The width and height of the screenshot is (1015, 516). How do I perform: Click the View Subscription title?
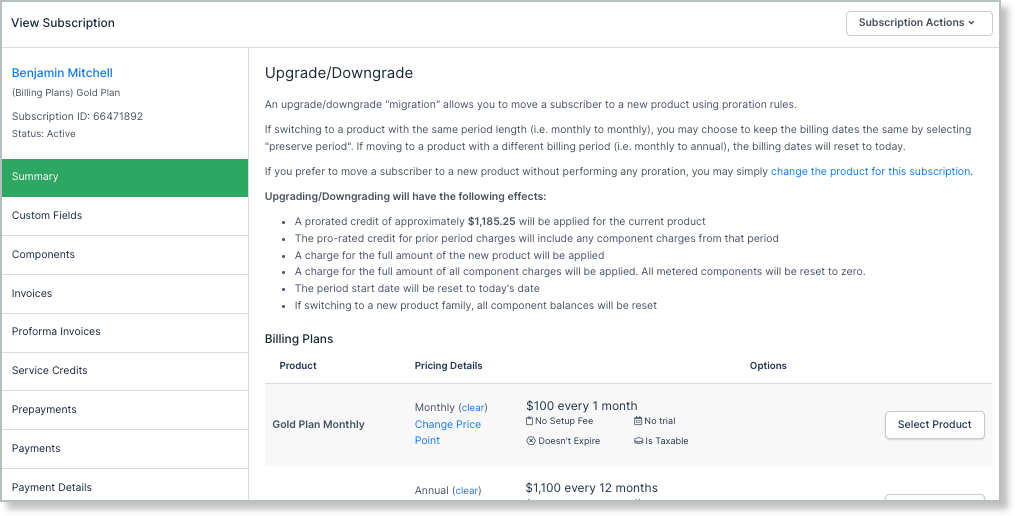point(63,23)
